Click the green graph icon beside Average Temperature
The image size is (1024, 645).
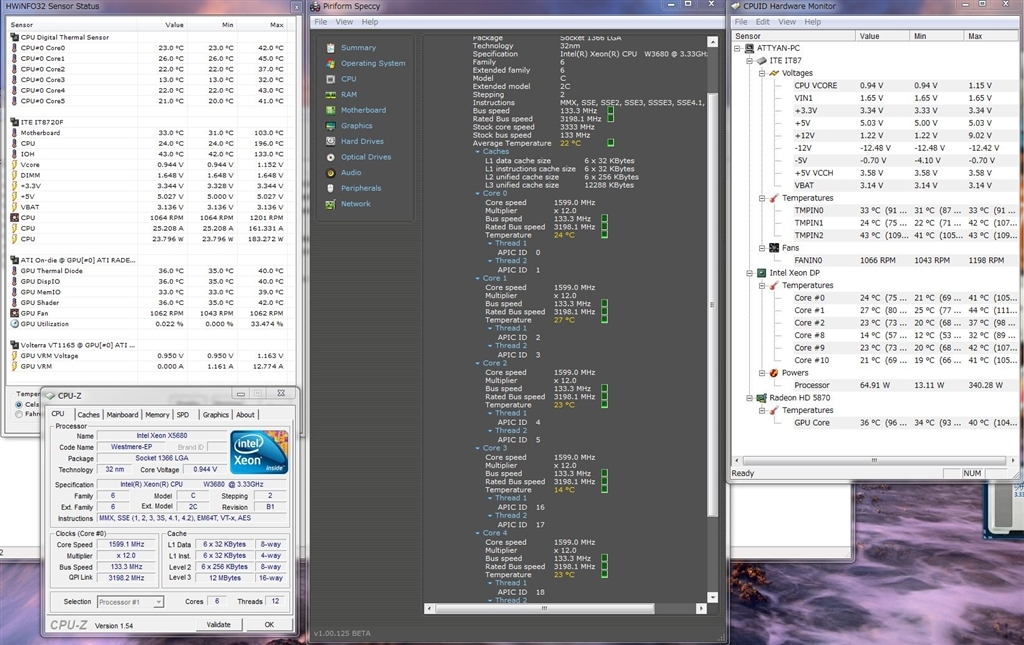tap(610, 143)
